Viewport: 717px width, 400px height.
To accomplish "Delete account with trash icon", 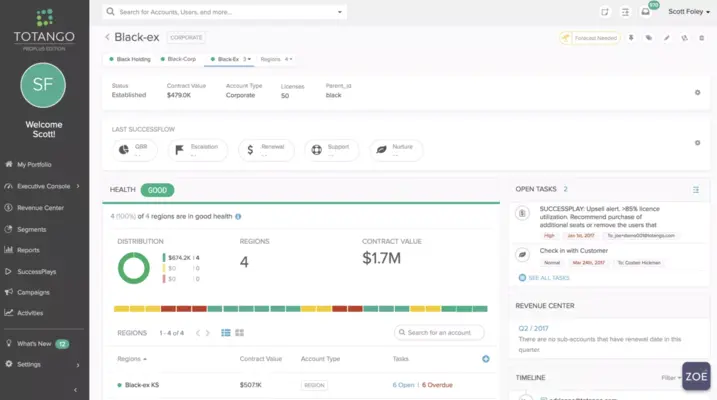I will (701, 38).
